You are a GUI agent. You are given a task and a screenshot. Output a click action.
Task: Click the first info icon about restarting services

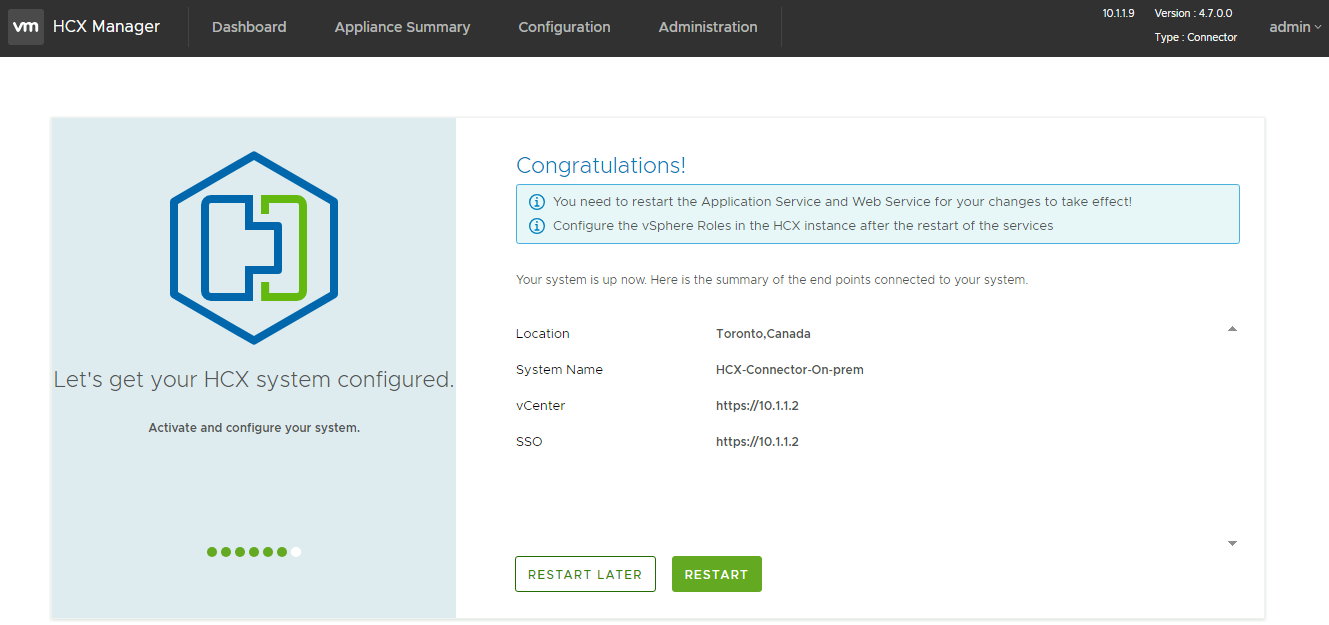(537, 201)
